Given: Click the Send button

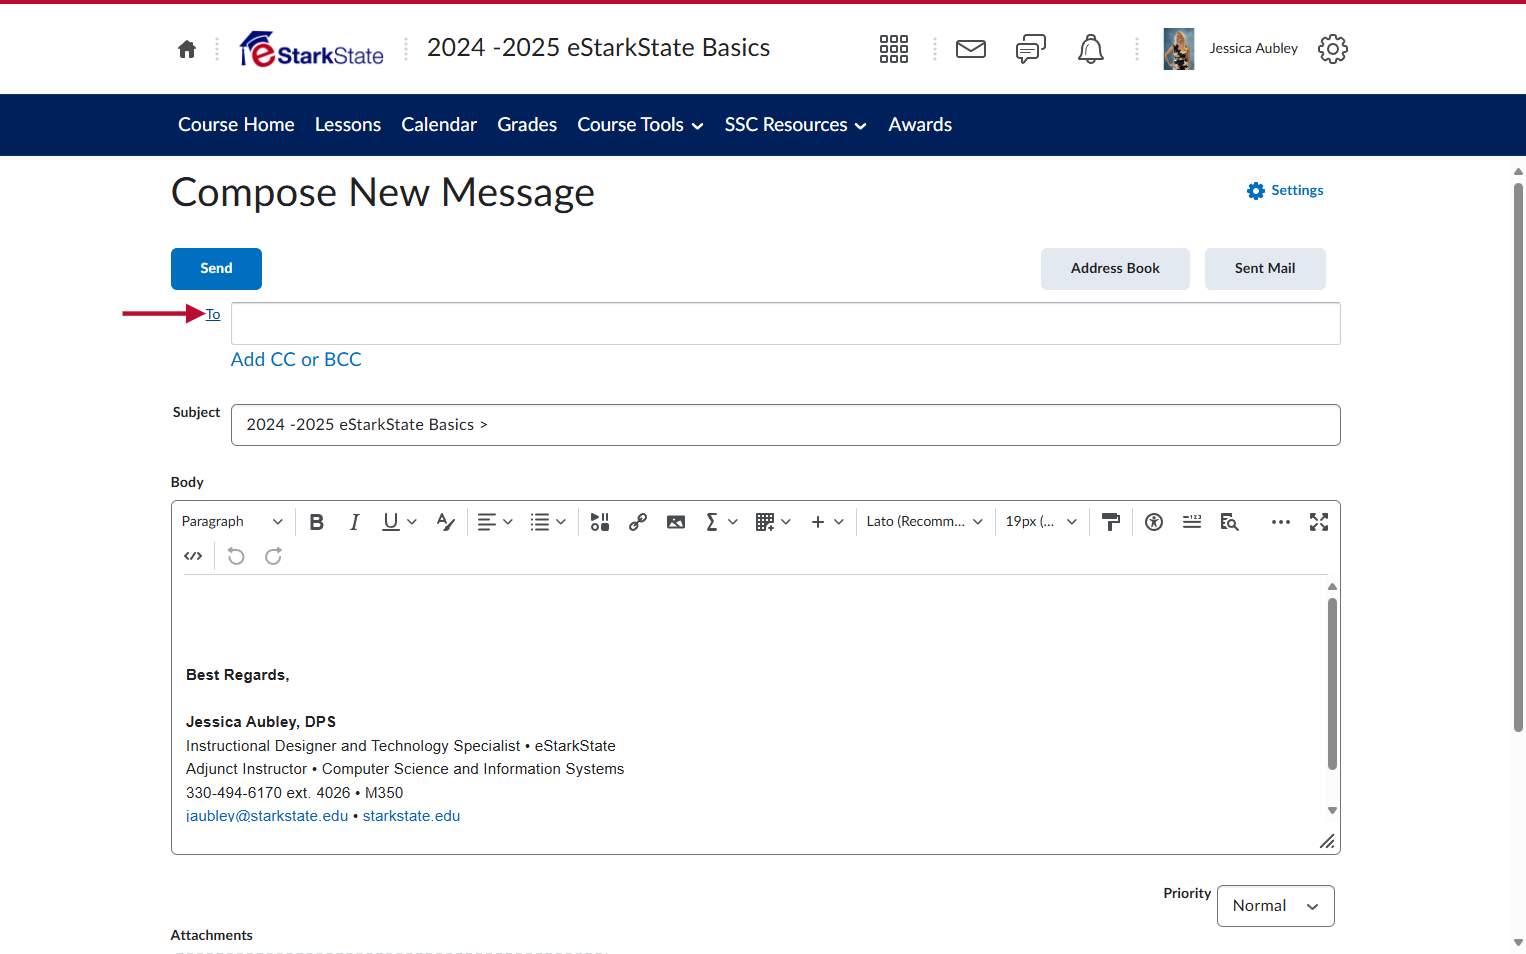Looking at the screenshot, I should coord(216,269).
